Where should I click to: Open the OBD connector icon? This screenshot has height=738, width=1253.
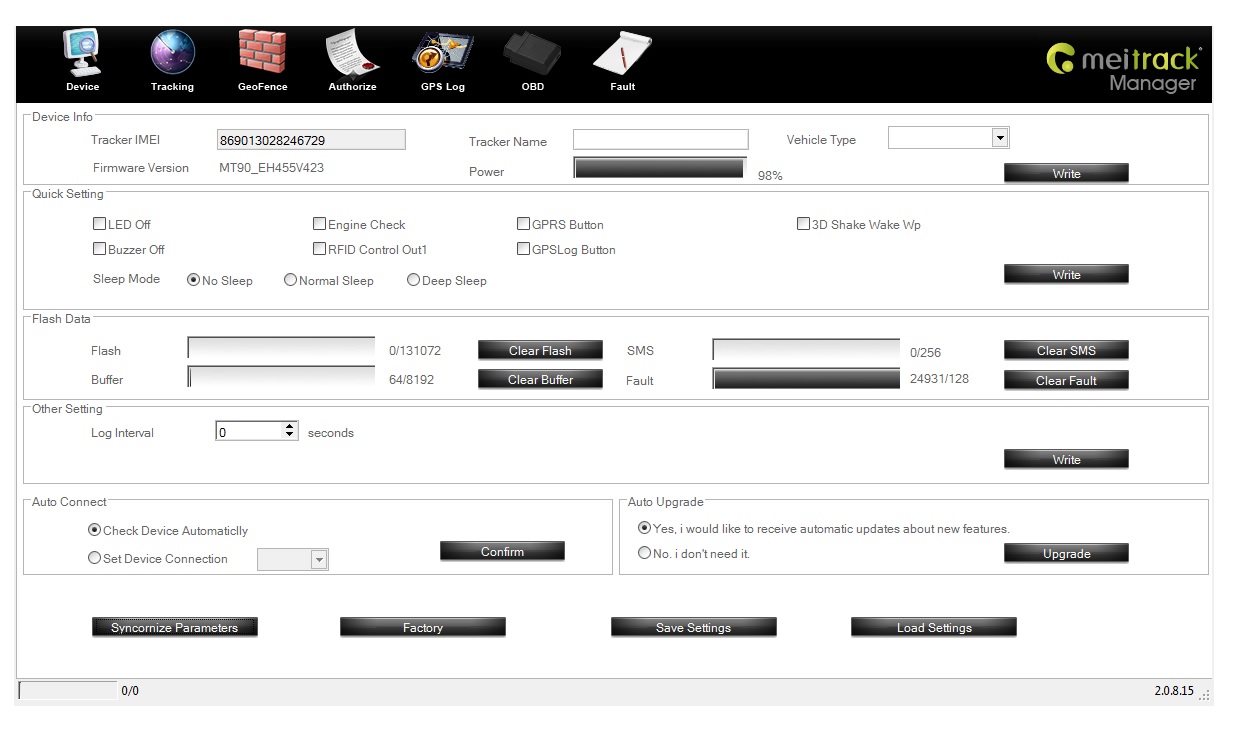point(532,57)
